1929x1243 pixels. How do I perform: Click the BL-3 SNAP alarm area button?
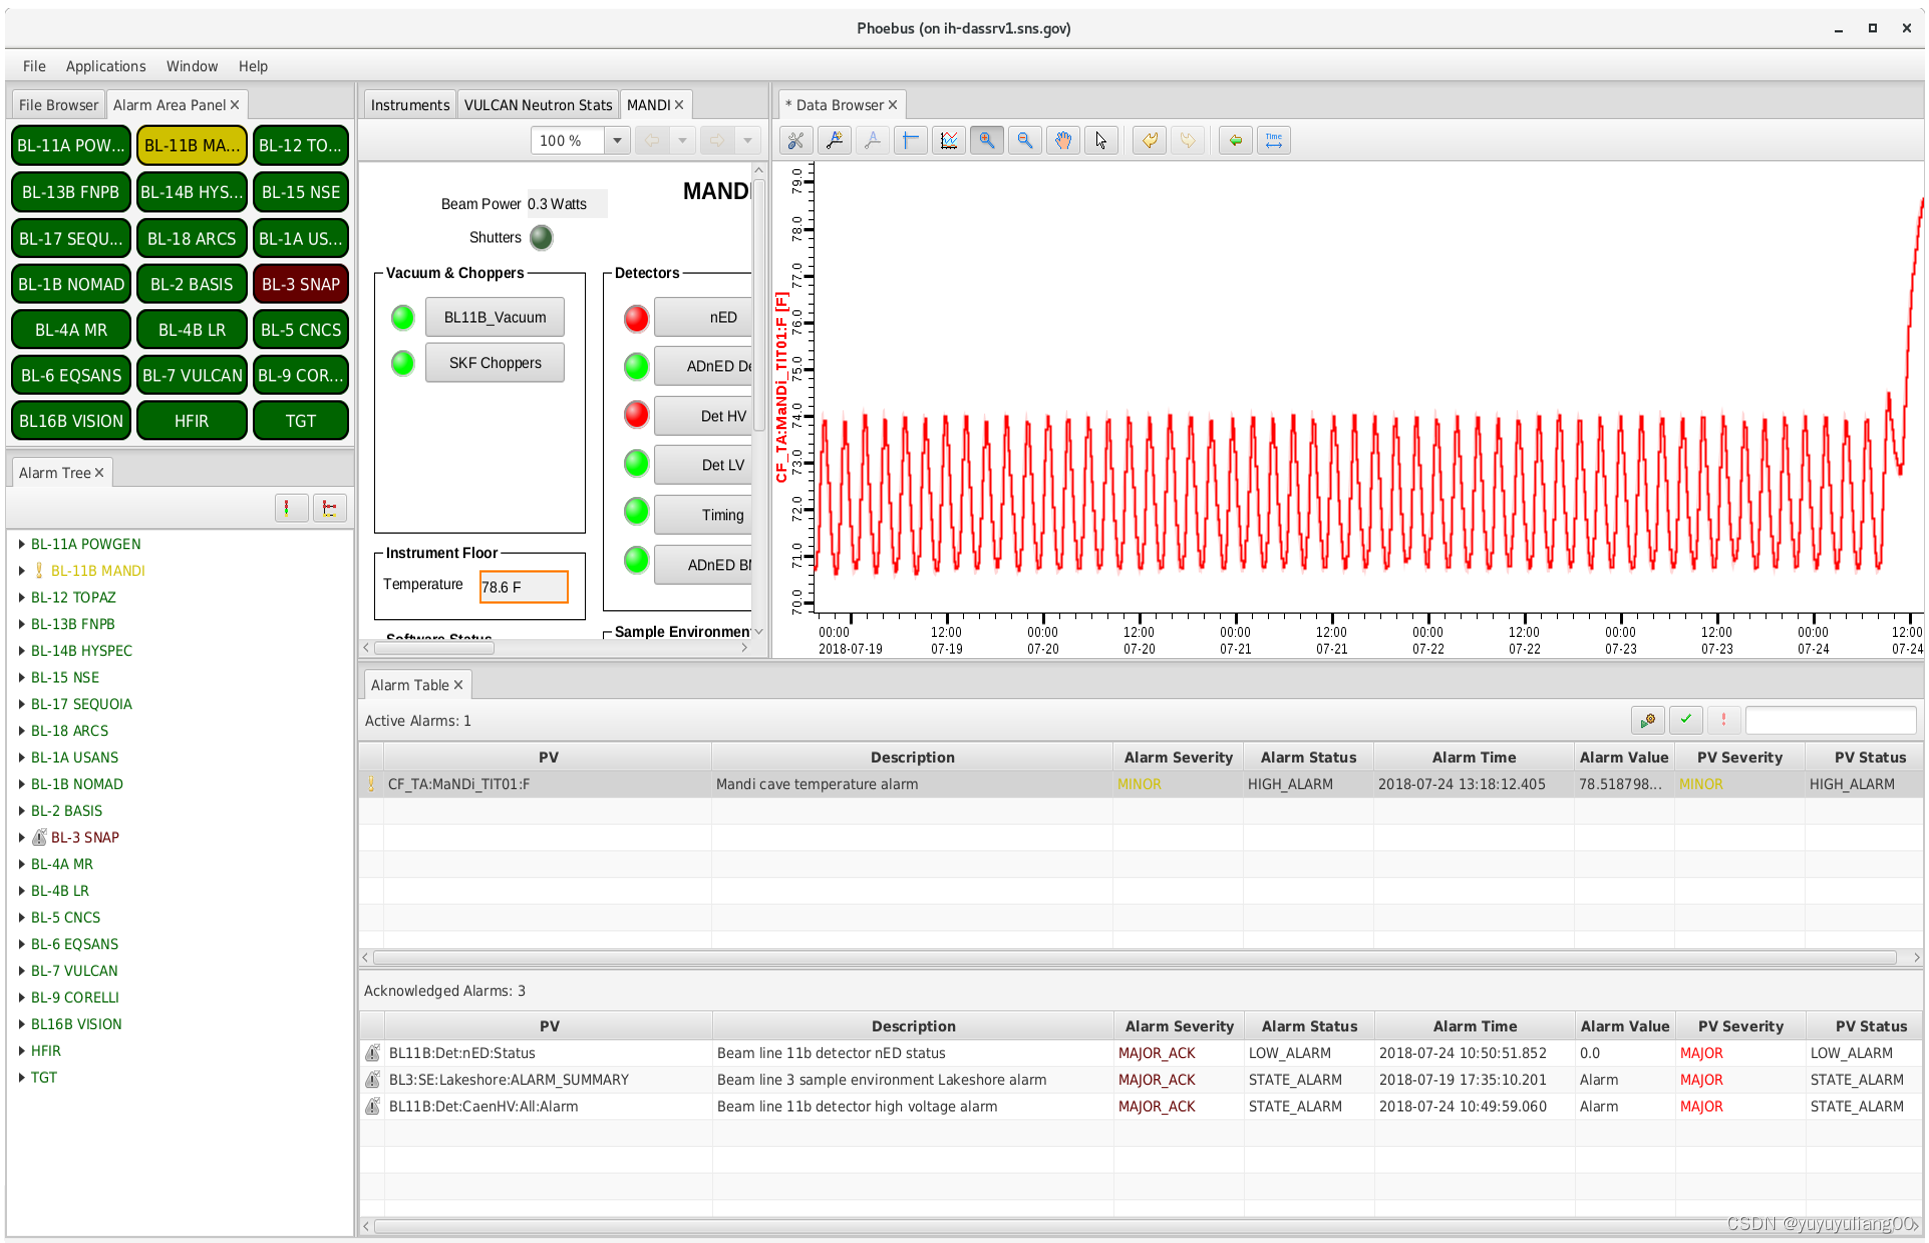click(301, 285)
